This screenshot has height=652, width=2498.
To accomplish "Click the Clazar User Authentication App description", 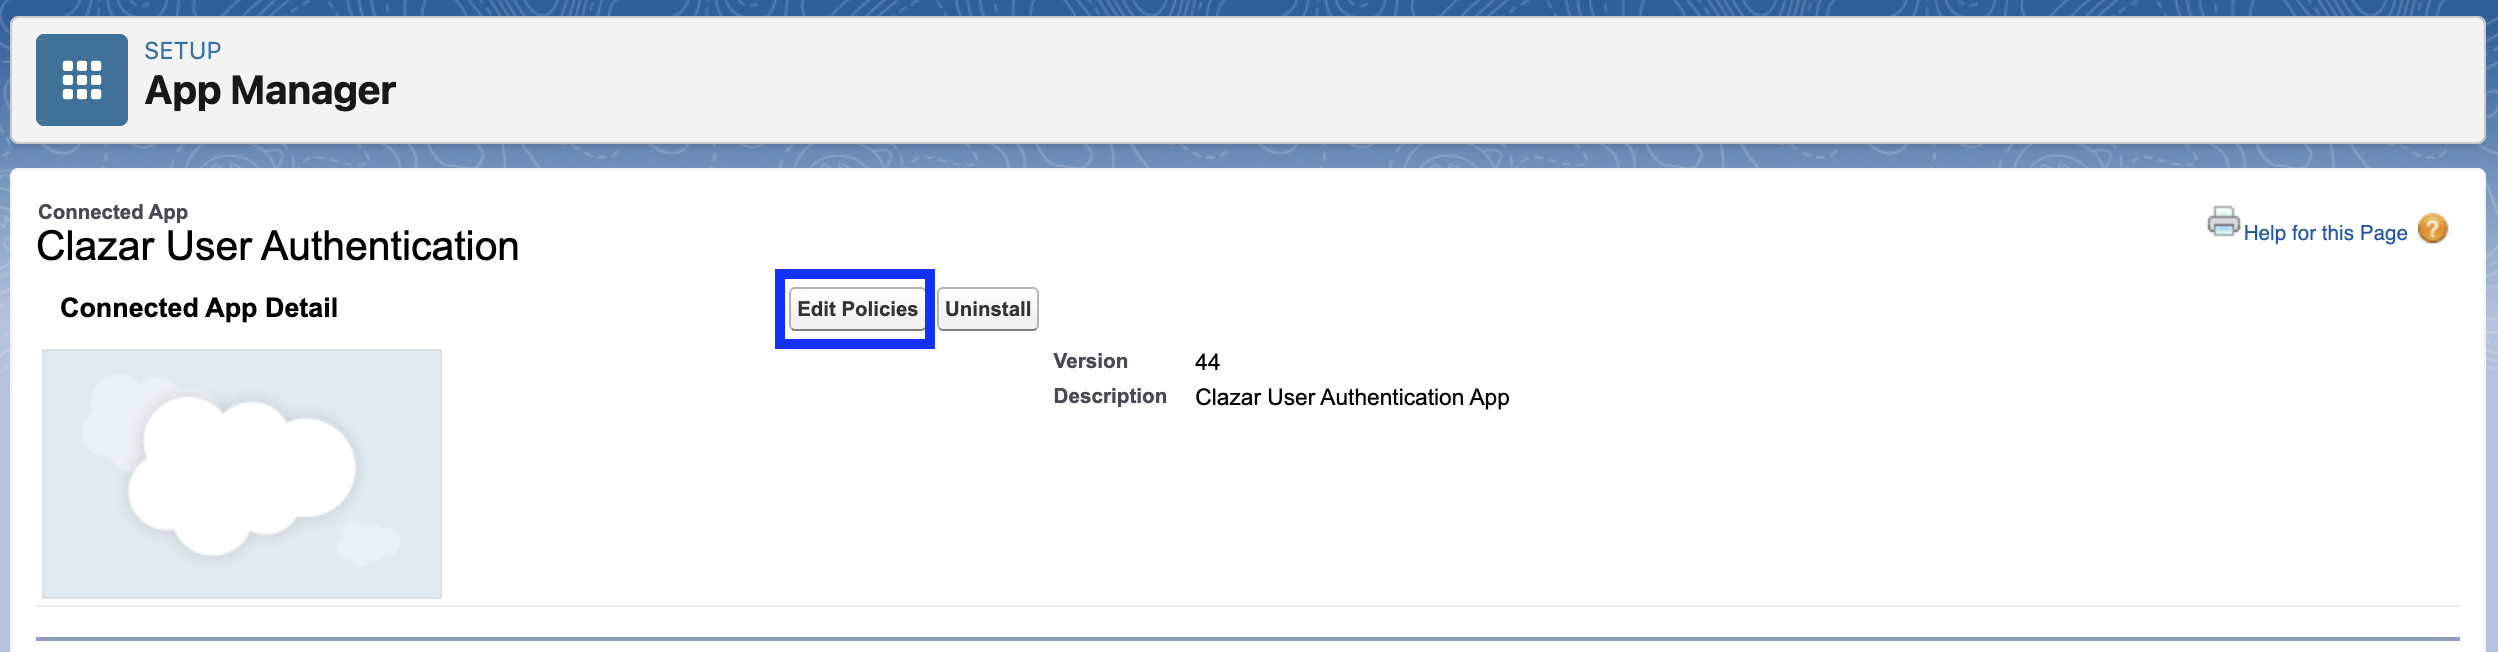I will (1352, 398).
